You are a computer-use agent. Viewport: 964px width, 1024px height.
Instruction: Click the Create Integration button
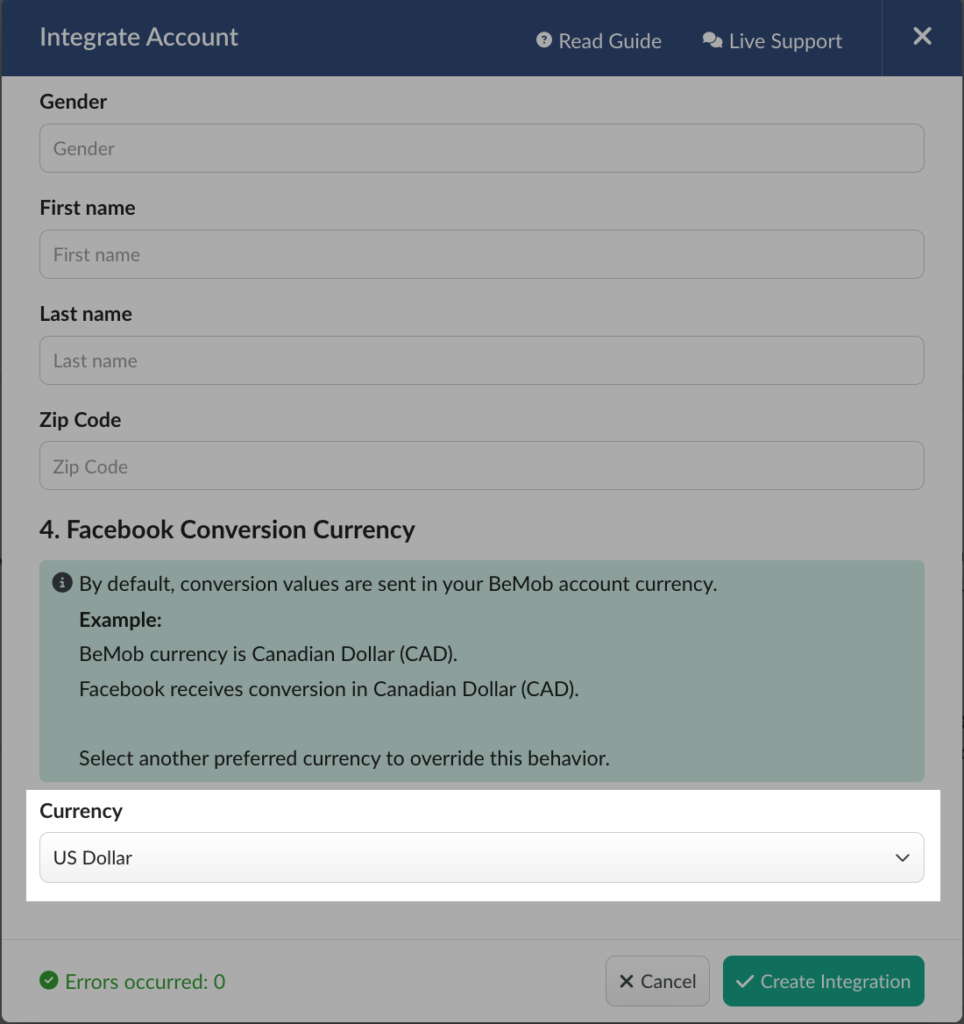tap(823, 981)
